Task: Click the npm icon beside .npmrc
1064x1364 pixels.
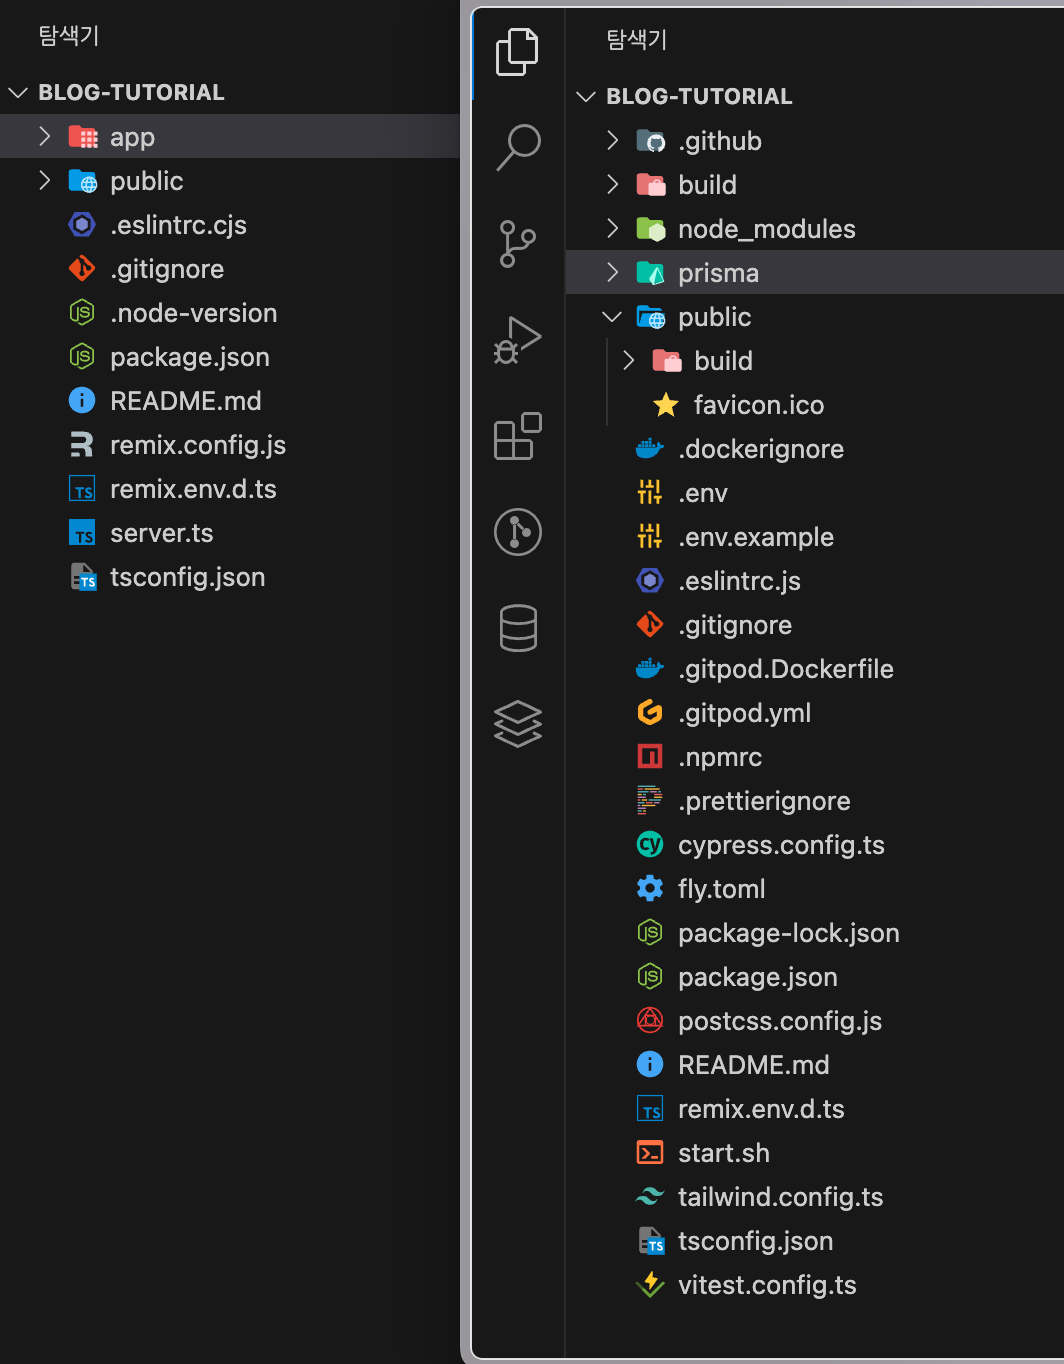Action: coord(650,757)
